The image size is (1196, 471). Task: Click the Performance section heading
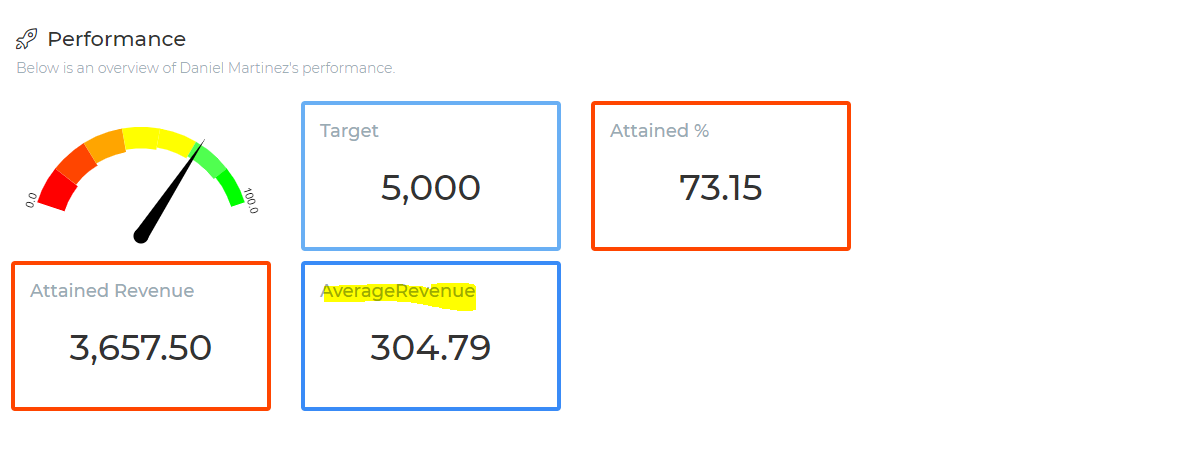(x=117, y=39)
